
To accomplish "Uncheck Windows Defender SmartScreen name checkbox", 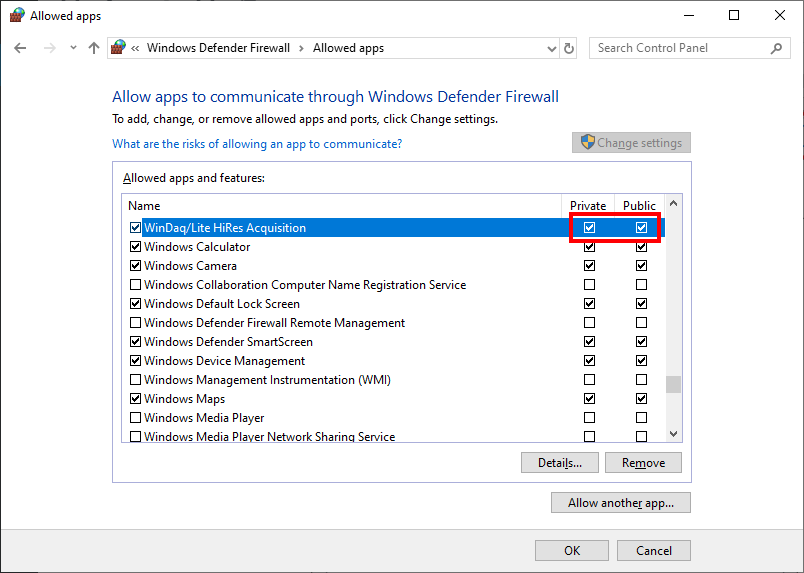I will click(x=135, y=342).
